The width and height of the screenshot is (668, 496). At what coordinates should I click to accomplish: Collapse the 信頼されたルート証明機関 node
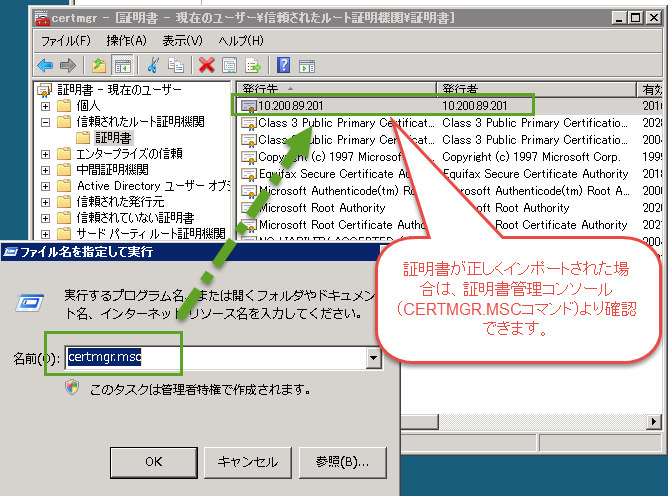[45, 122]
